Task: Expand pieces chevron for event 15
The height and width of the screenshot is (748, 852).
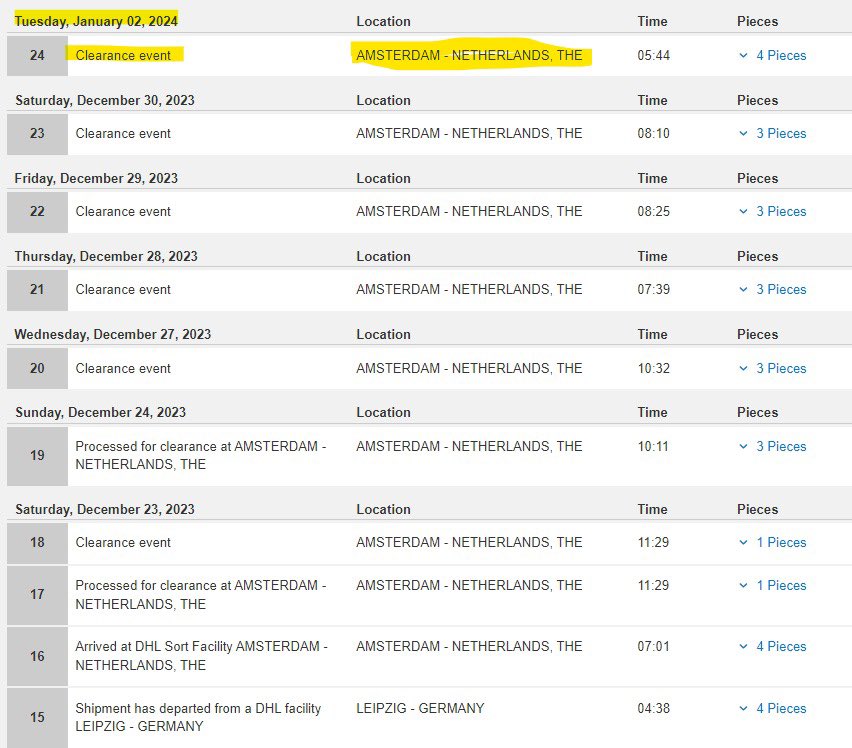Action: click(x=743, y=708)
